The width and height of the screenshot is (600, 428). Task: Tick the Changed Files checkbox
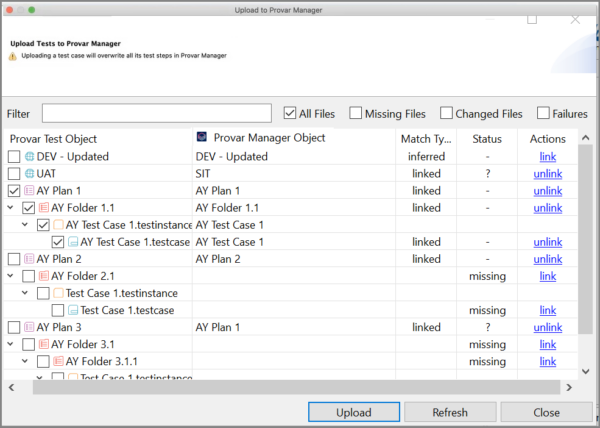tap(447, 113)
